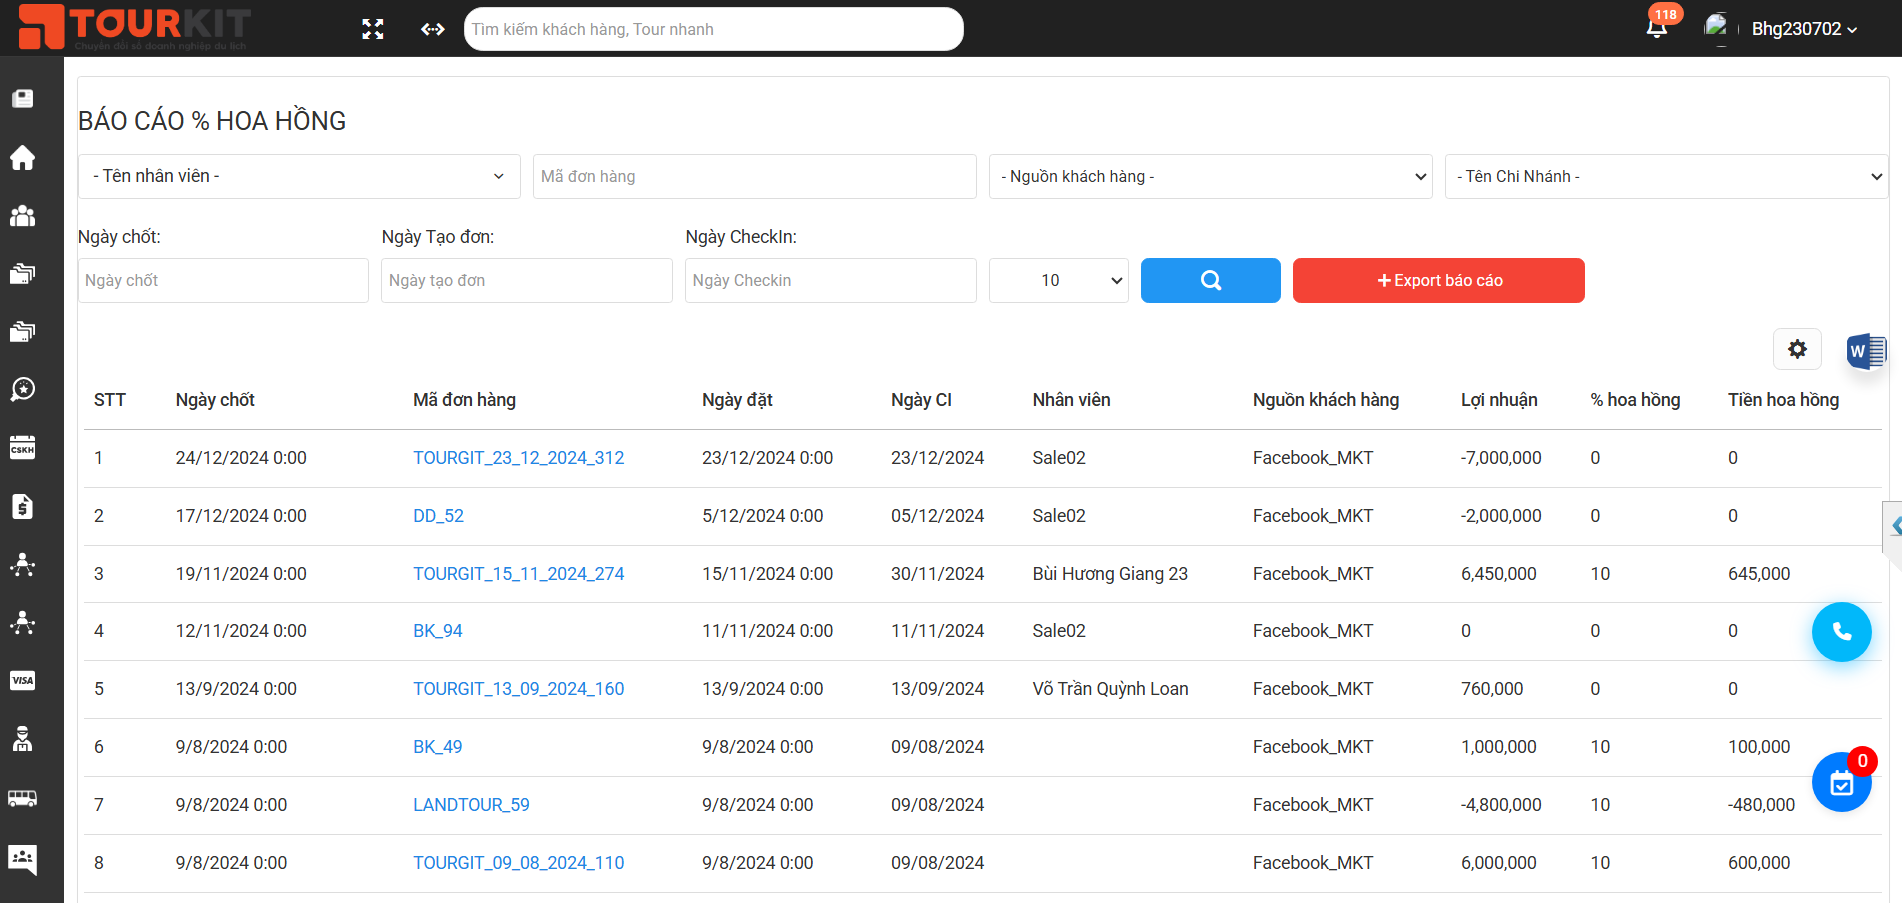Image resolution: width=1902 pixels, height=903 pixels.
Task: Open the bus vehicle icon
Action: (22, 798)
